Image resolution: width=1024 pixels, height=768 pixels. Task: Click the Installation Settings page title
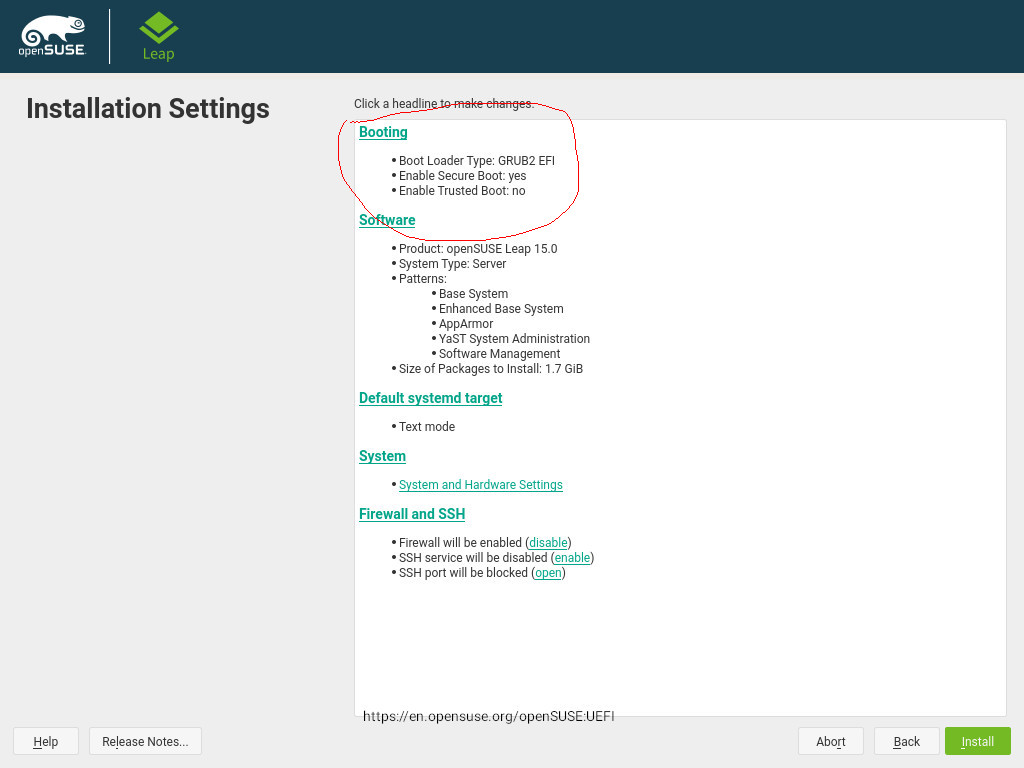click(x=148, y=108)
